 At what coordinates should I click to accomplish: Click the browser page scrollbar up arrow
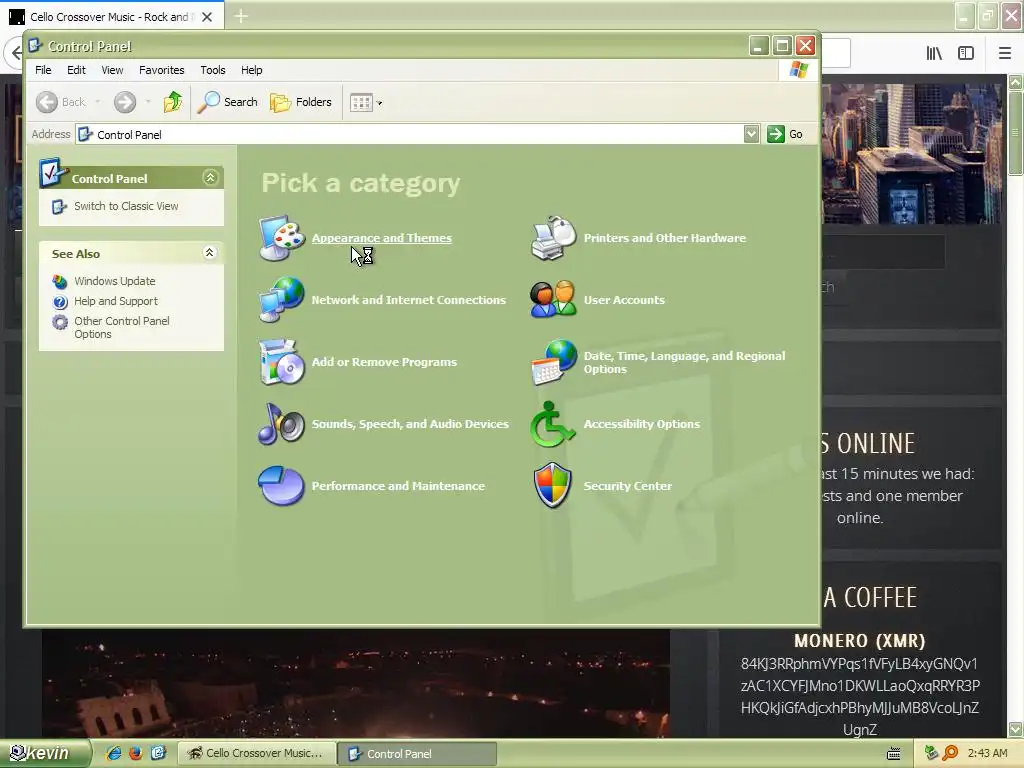click(x=1016, y=82)
